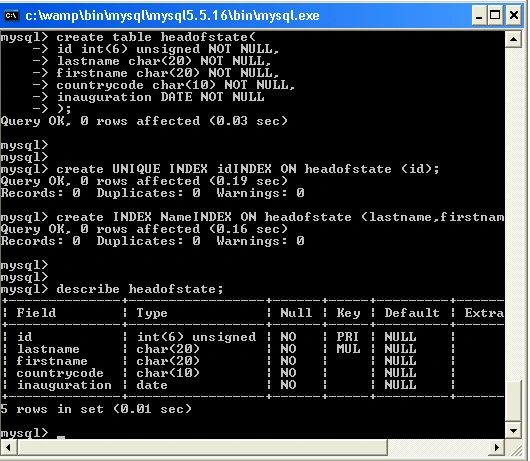Screen dimensions: 530x461
Task: Click the horizontal scrollbar left arrow
Action: 8,447
